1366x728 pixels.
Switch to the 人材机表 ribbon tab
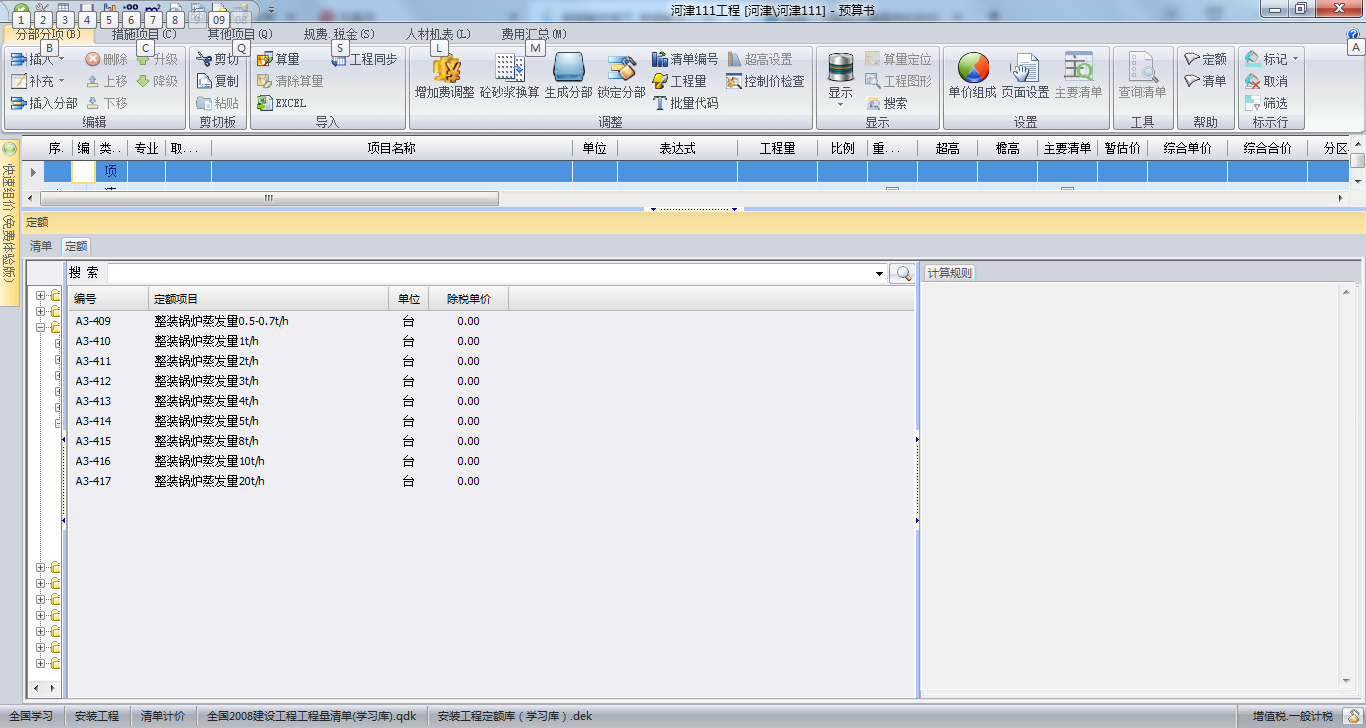[x=438, y=34]
